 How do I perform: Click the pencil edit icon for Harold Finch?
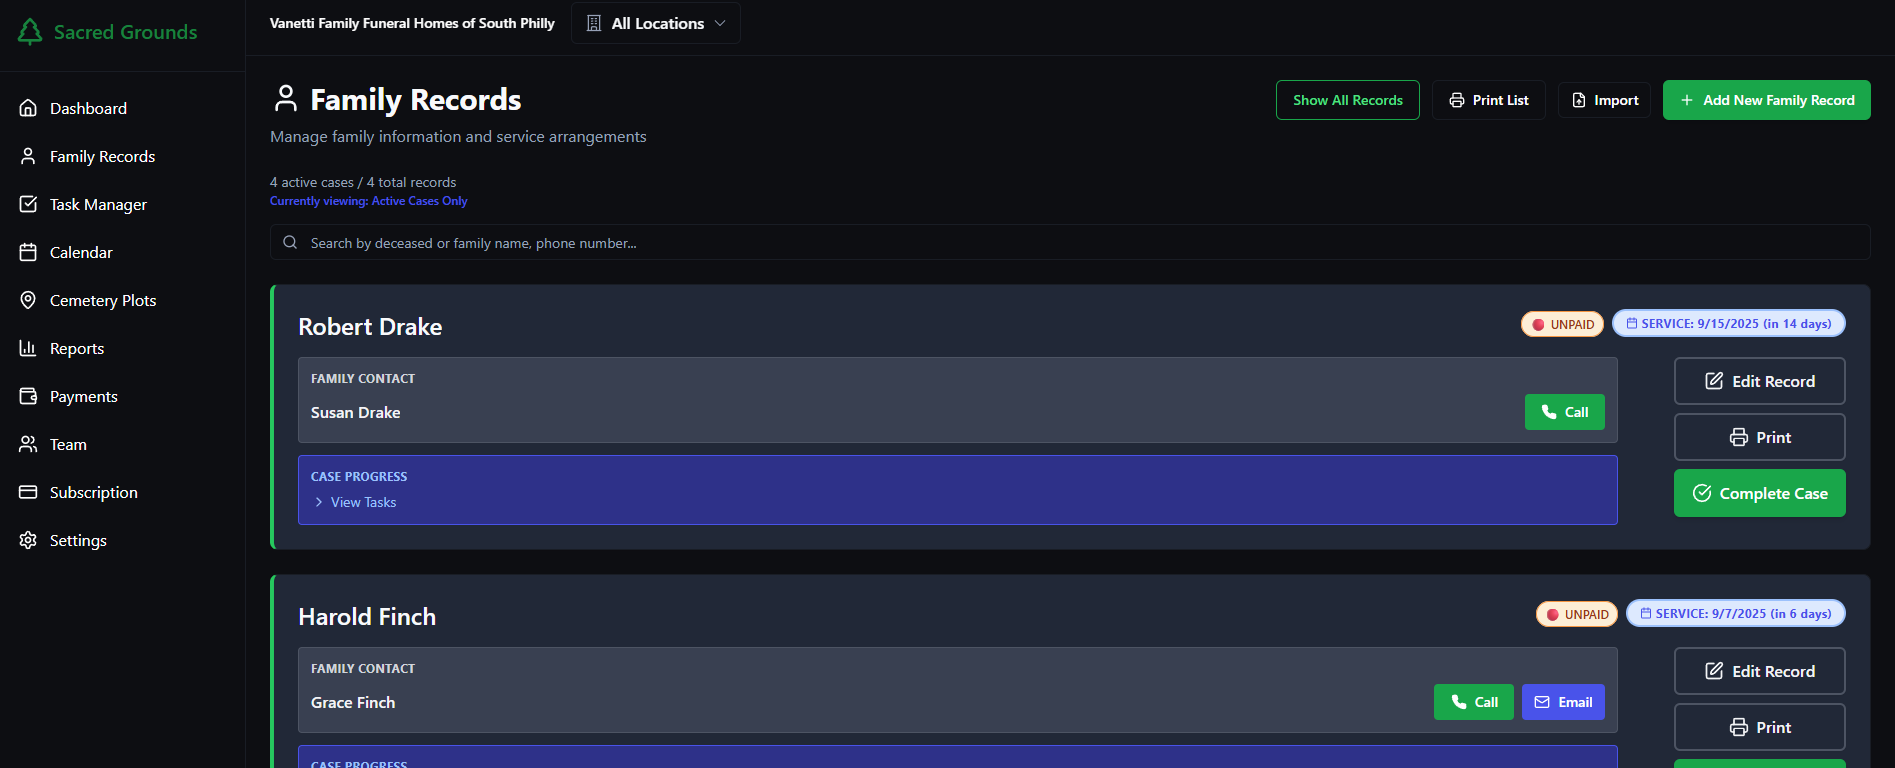point(1714,671)
